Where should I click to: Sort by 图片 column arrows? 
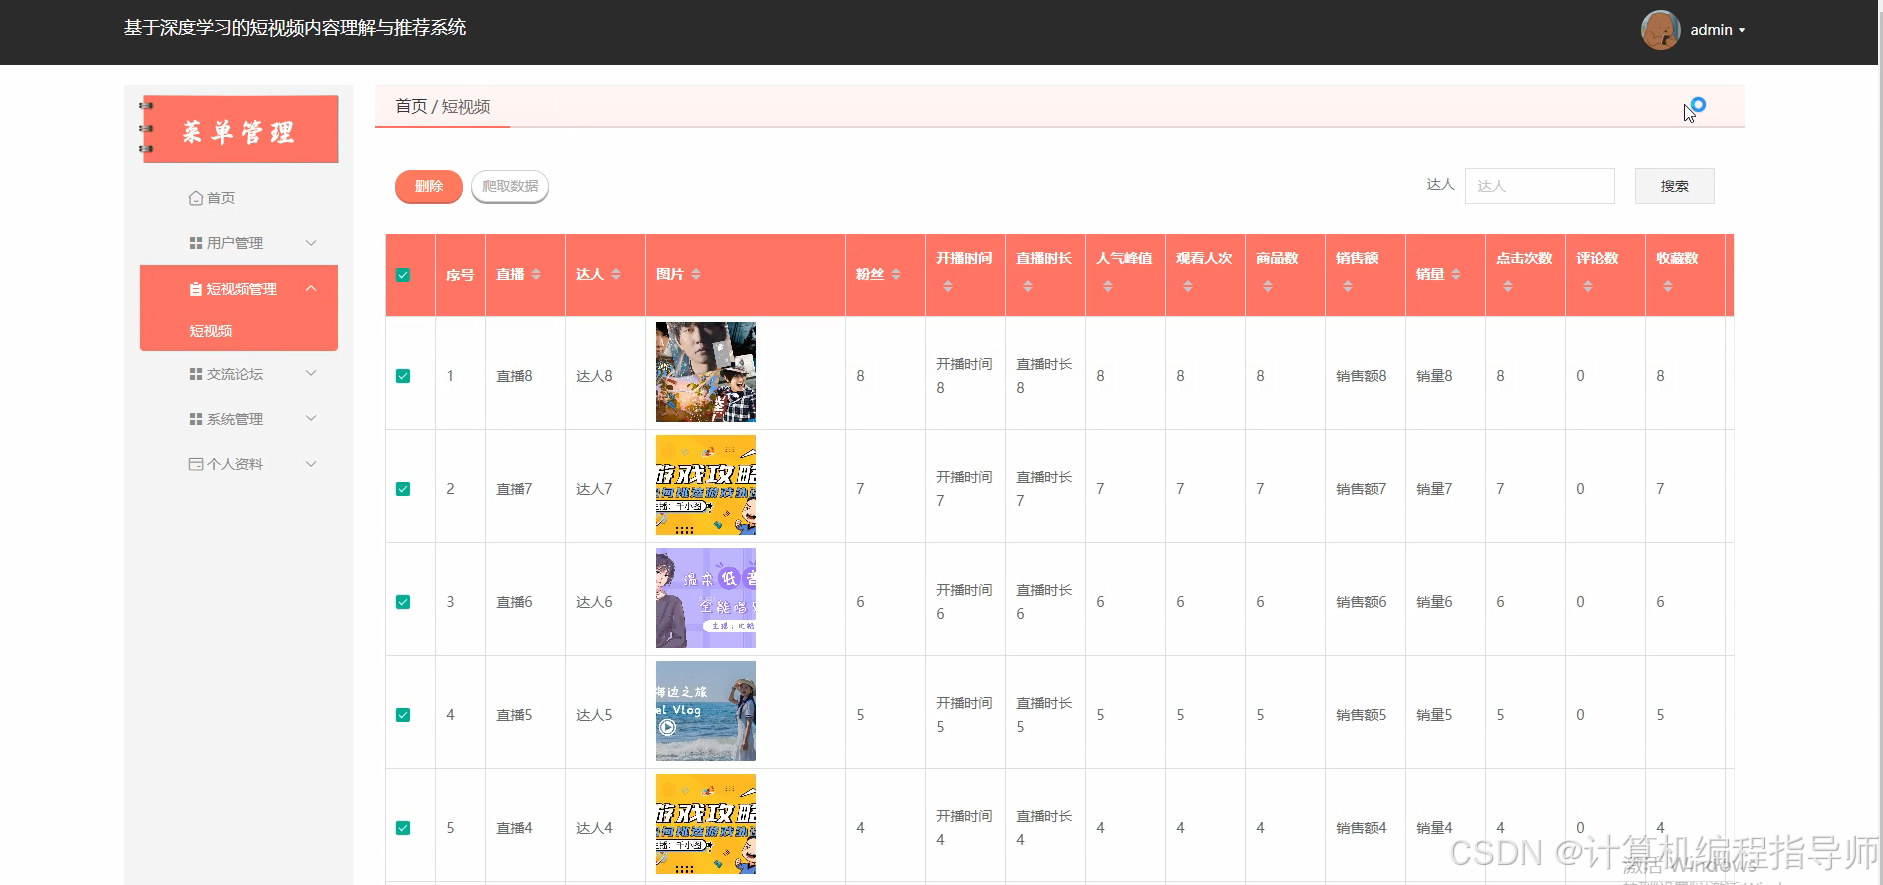[x=696, y=274]
